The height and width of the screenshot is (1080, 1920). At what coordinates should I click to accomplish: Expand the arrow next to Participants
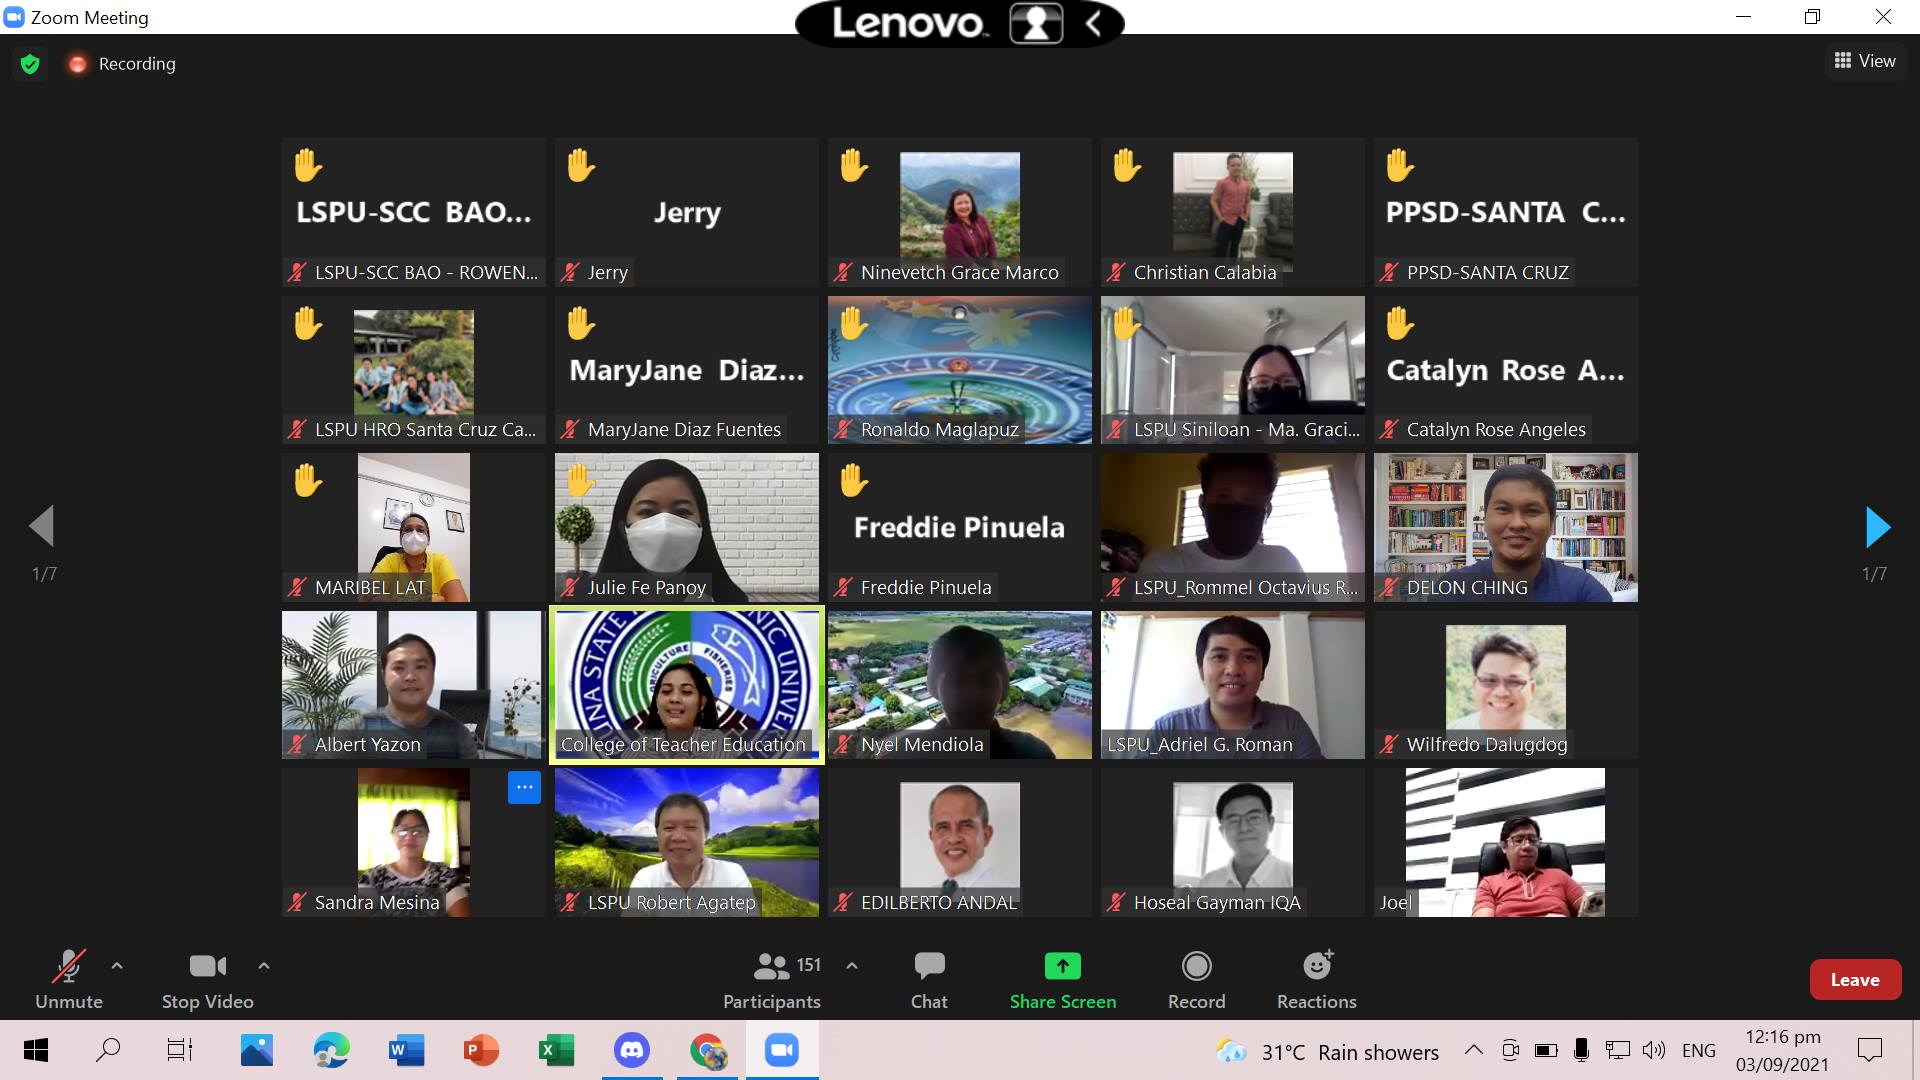(x=852, y=966)
